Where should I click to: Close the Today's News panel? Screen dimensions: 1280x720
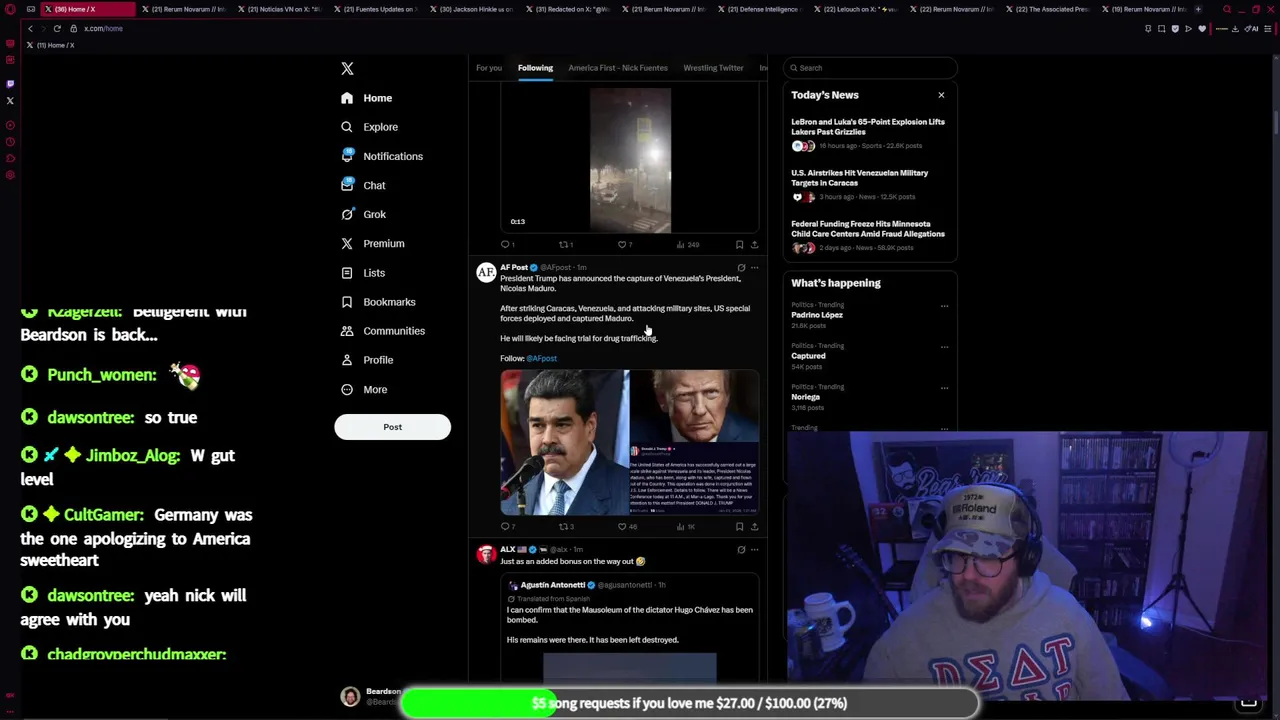[941, 95]
